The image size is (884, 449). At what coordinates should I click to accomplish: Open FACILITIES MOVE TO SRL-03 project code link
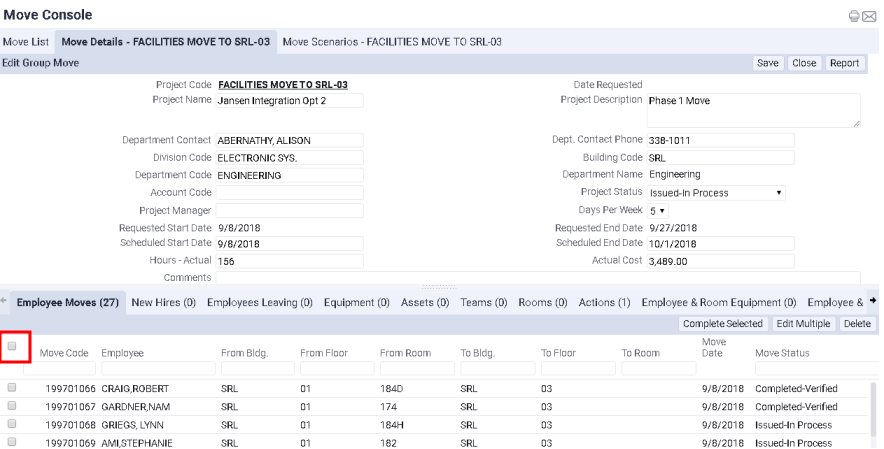tap(283, 85)
